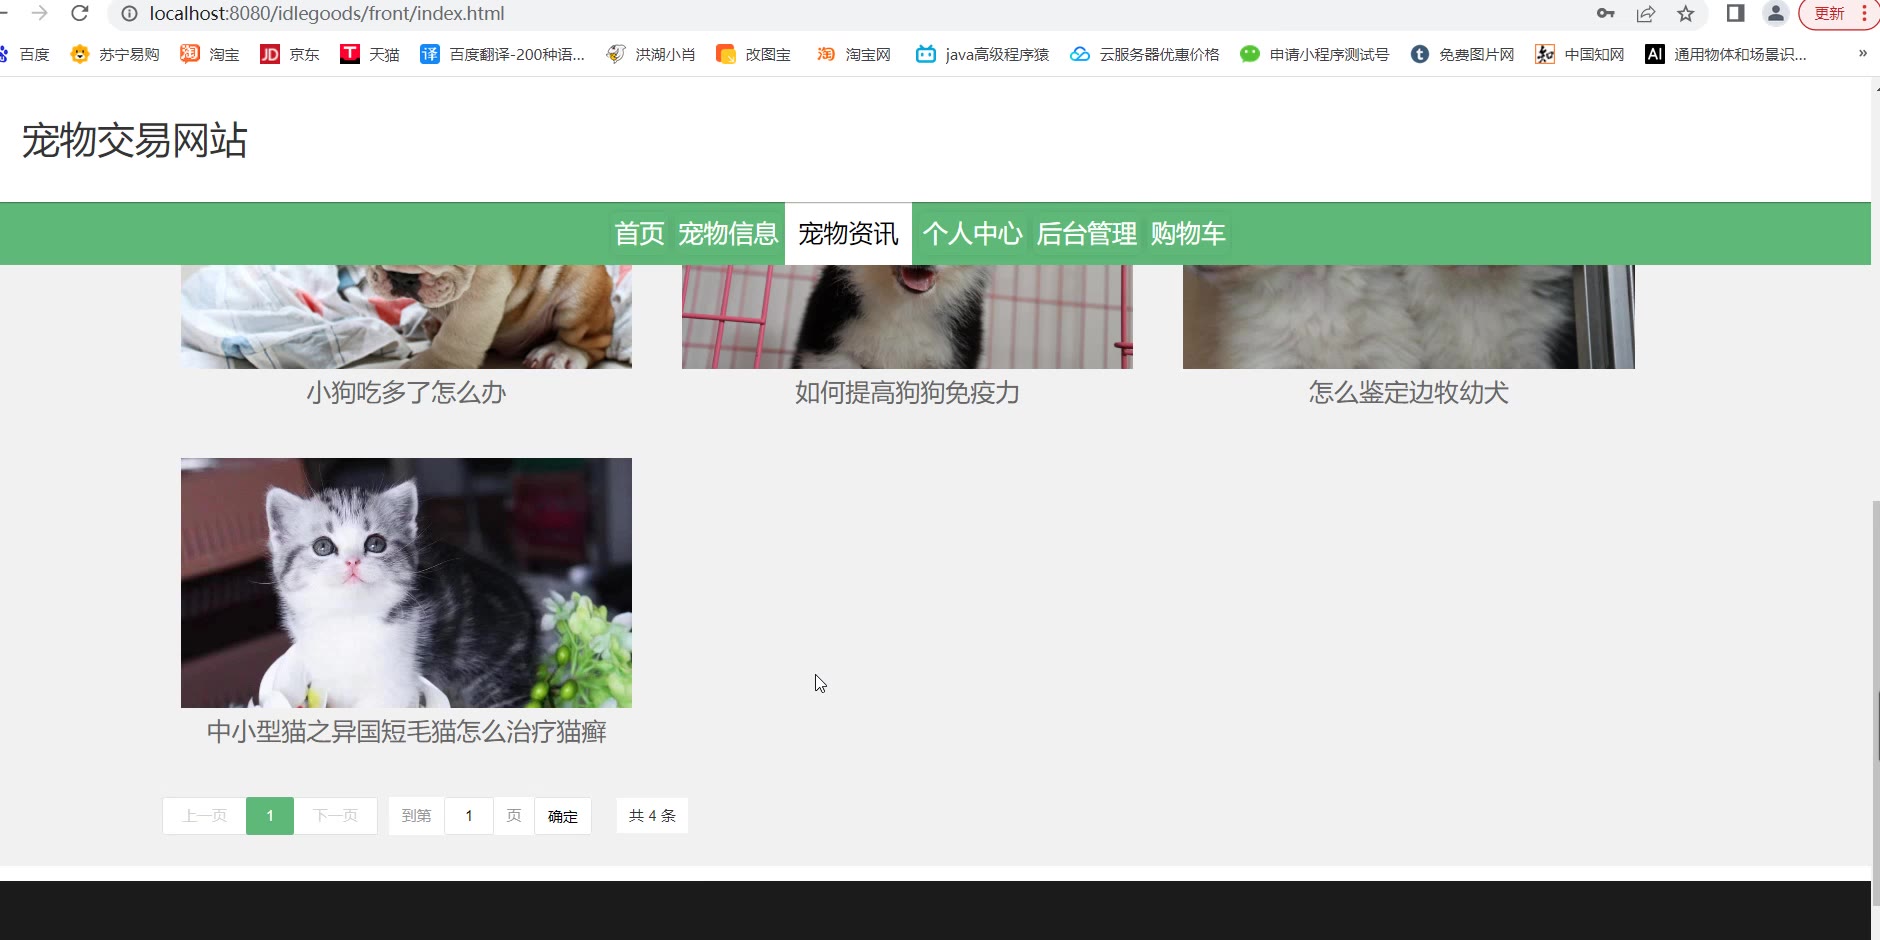Open the 申请小程序测试号 bookmark icon
Screen dimensions: 1880x940
point(1250,54)
